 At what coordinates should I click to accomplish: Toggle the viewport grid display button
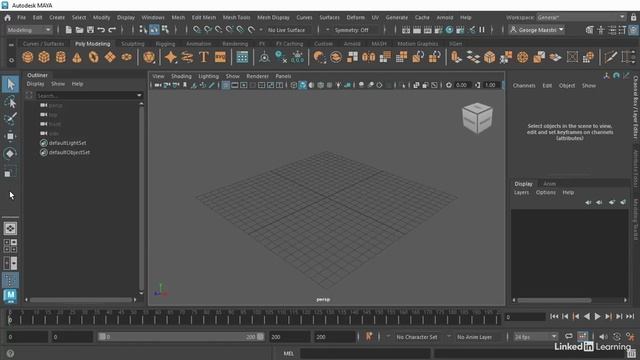click(x=225, y=85)
